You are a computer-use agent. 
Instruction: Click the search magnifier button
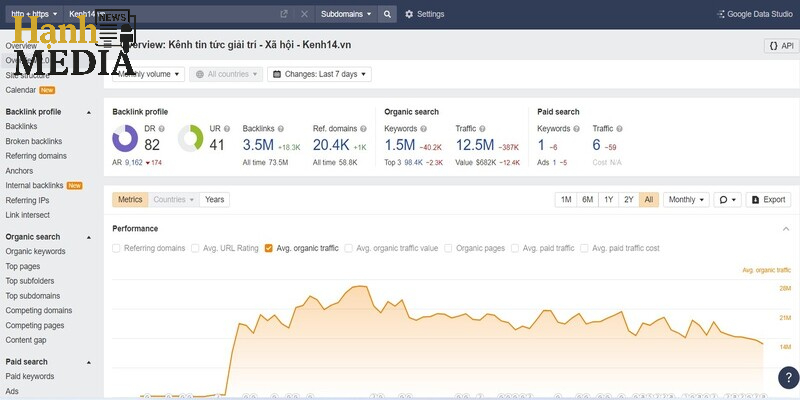(387, 14)
